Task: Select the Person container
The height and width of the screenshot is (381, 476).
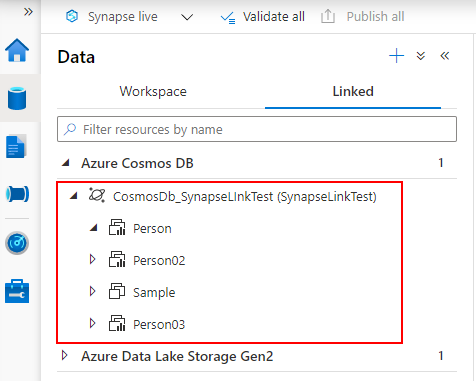Action: [152, 229]
